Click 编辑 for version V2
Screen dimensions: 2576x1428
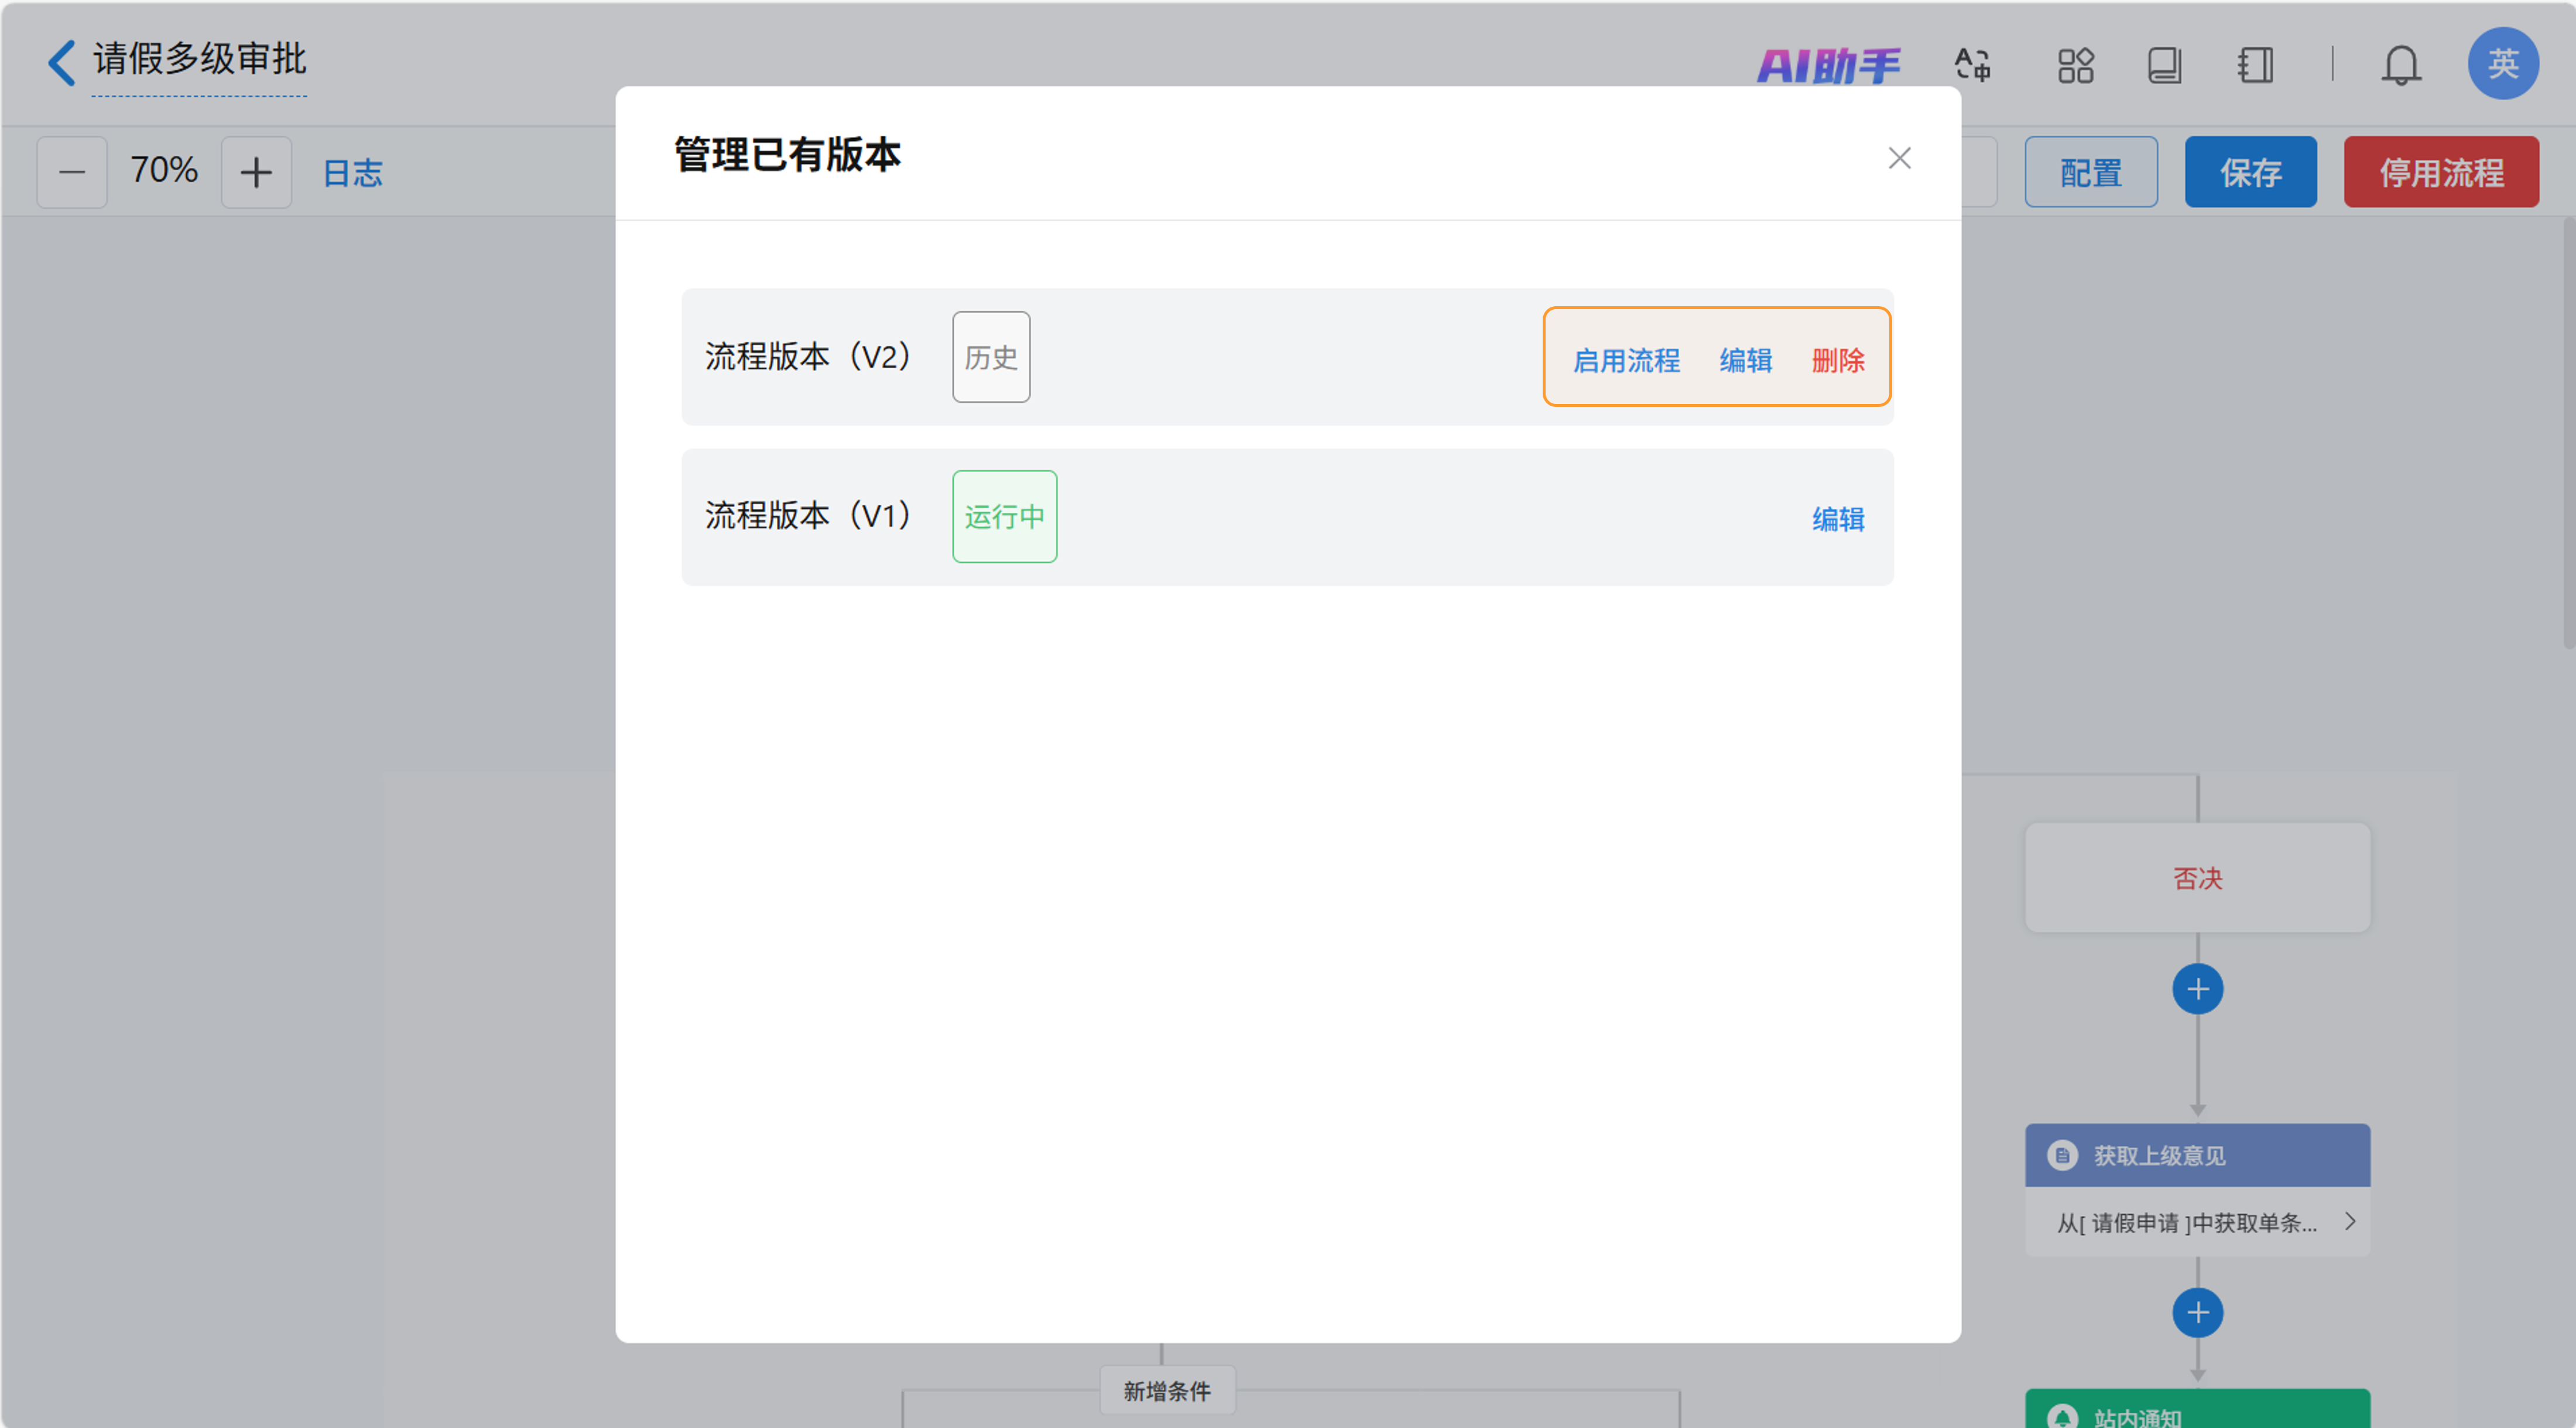1745,360
